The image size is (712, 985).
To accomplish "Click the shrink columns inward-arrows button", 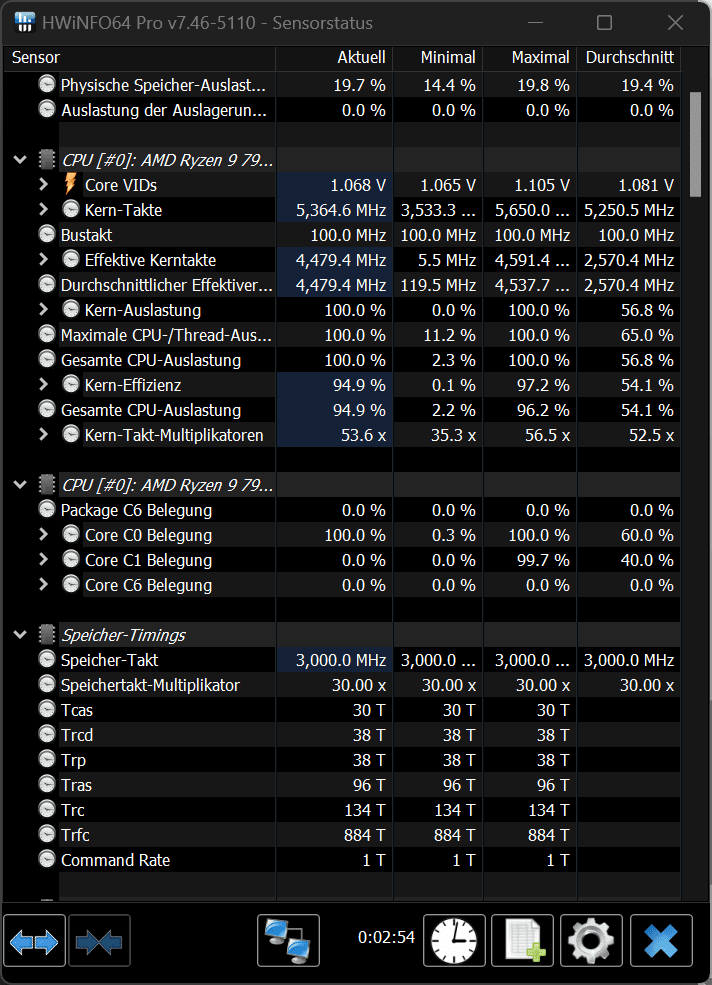I will 99,941.
